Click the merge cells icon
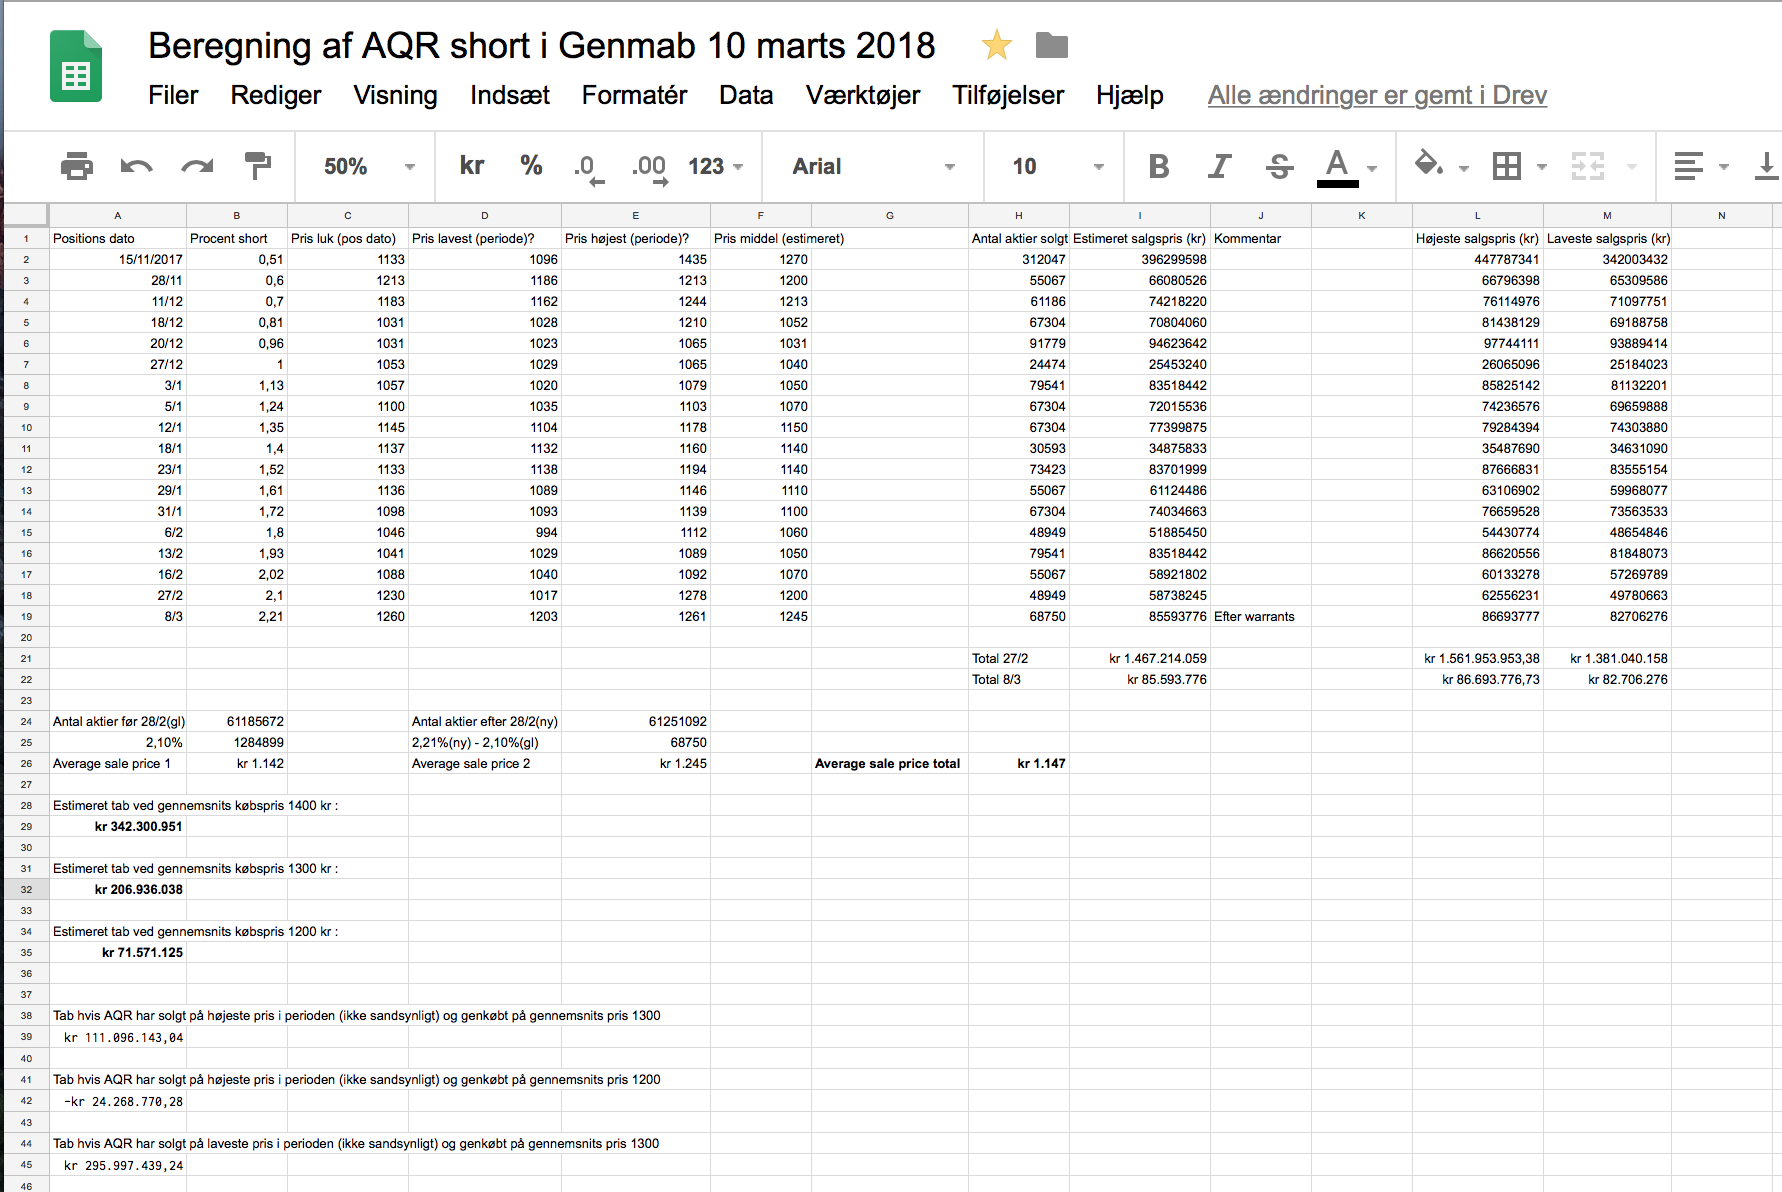The height and width of the screenshot is (1192, 1782). 1588,166
